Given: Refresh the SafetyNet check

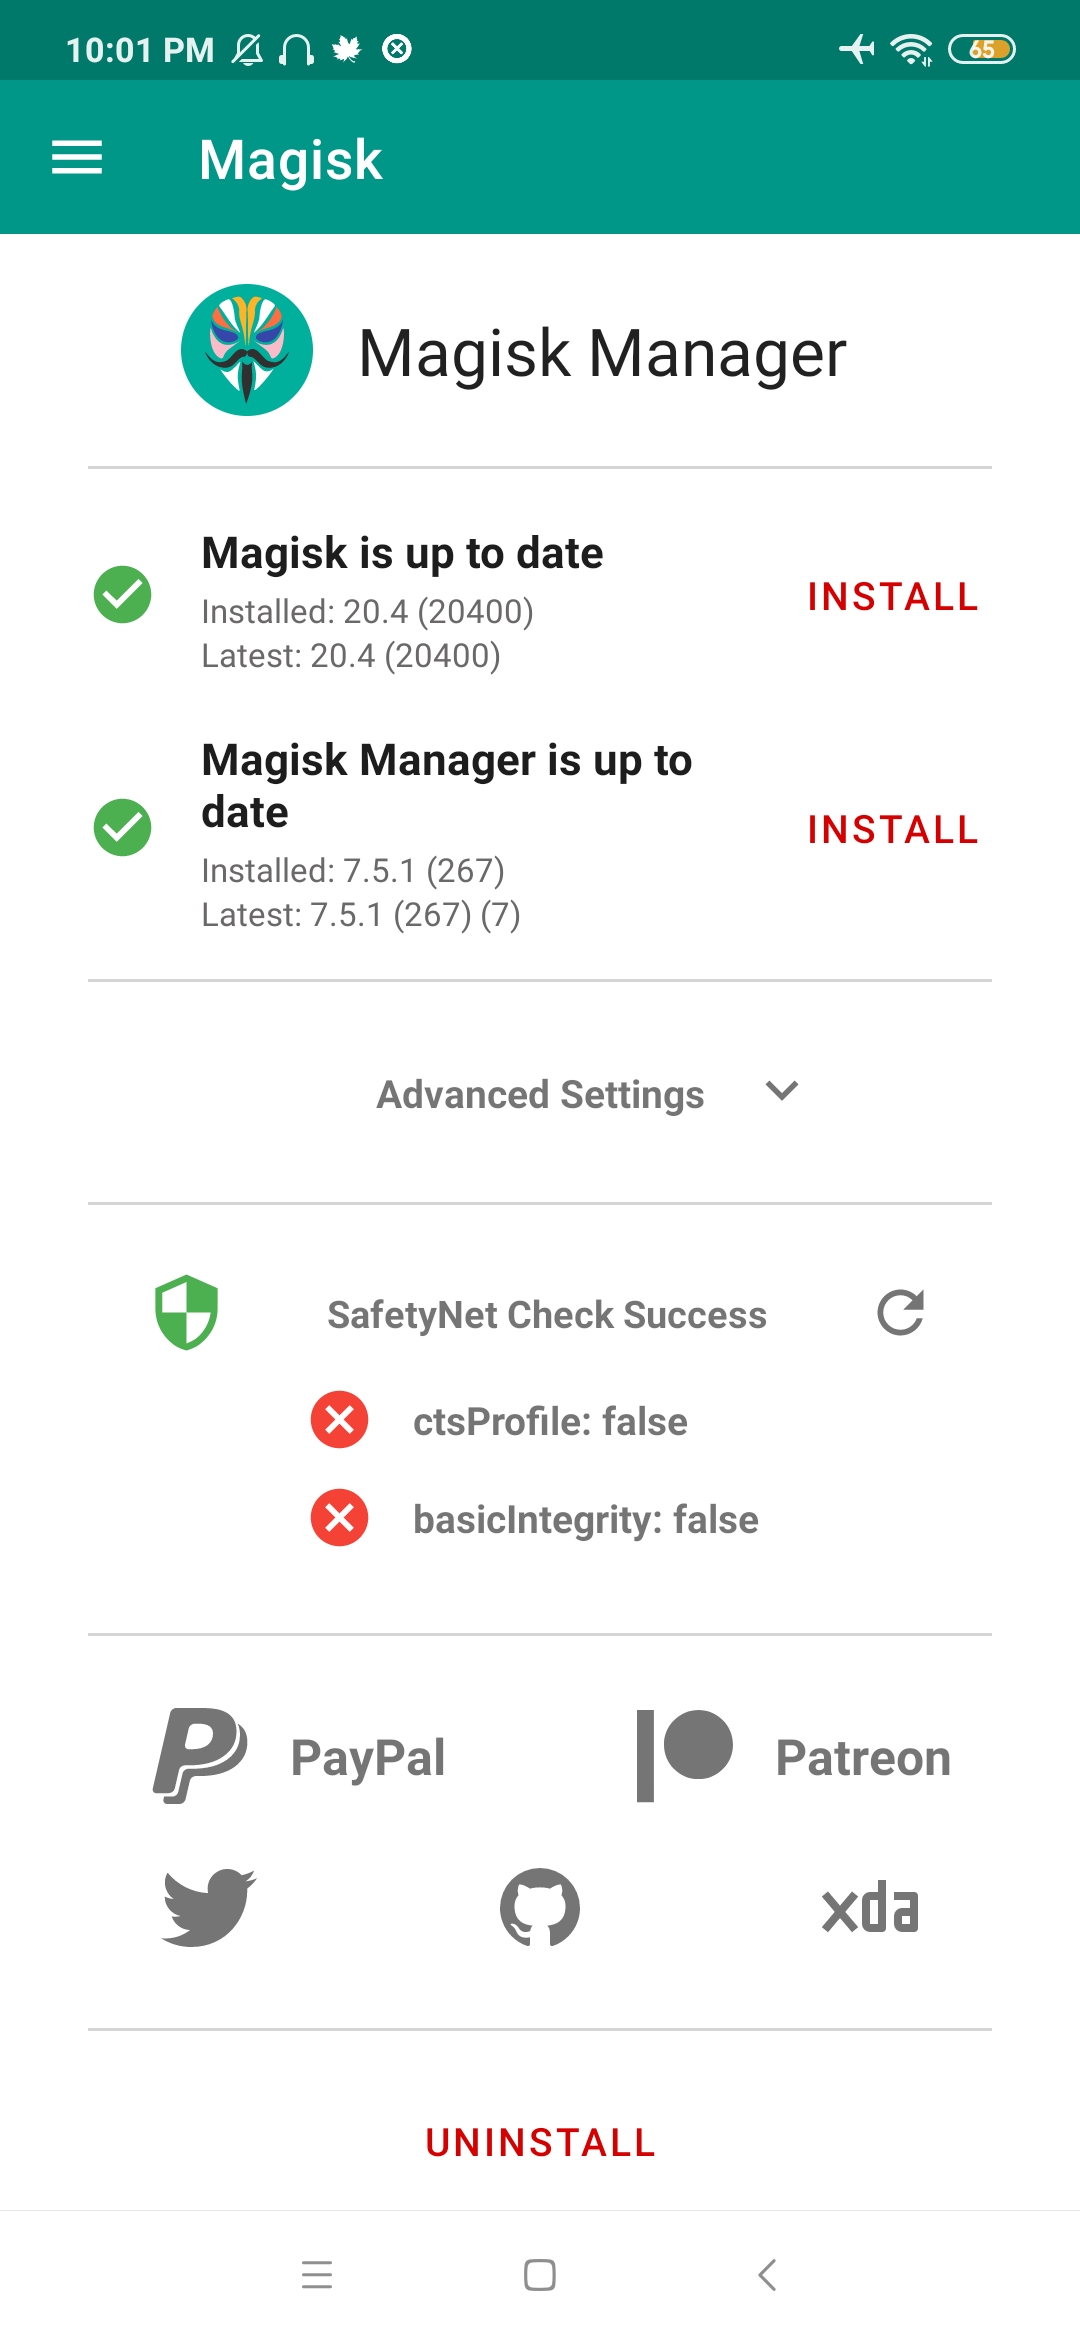Looking at the screenshot, I should (900, 1313).
